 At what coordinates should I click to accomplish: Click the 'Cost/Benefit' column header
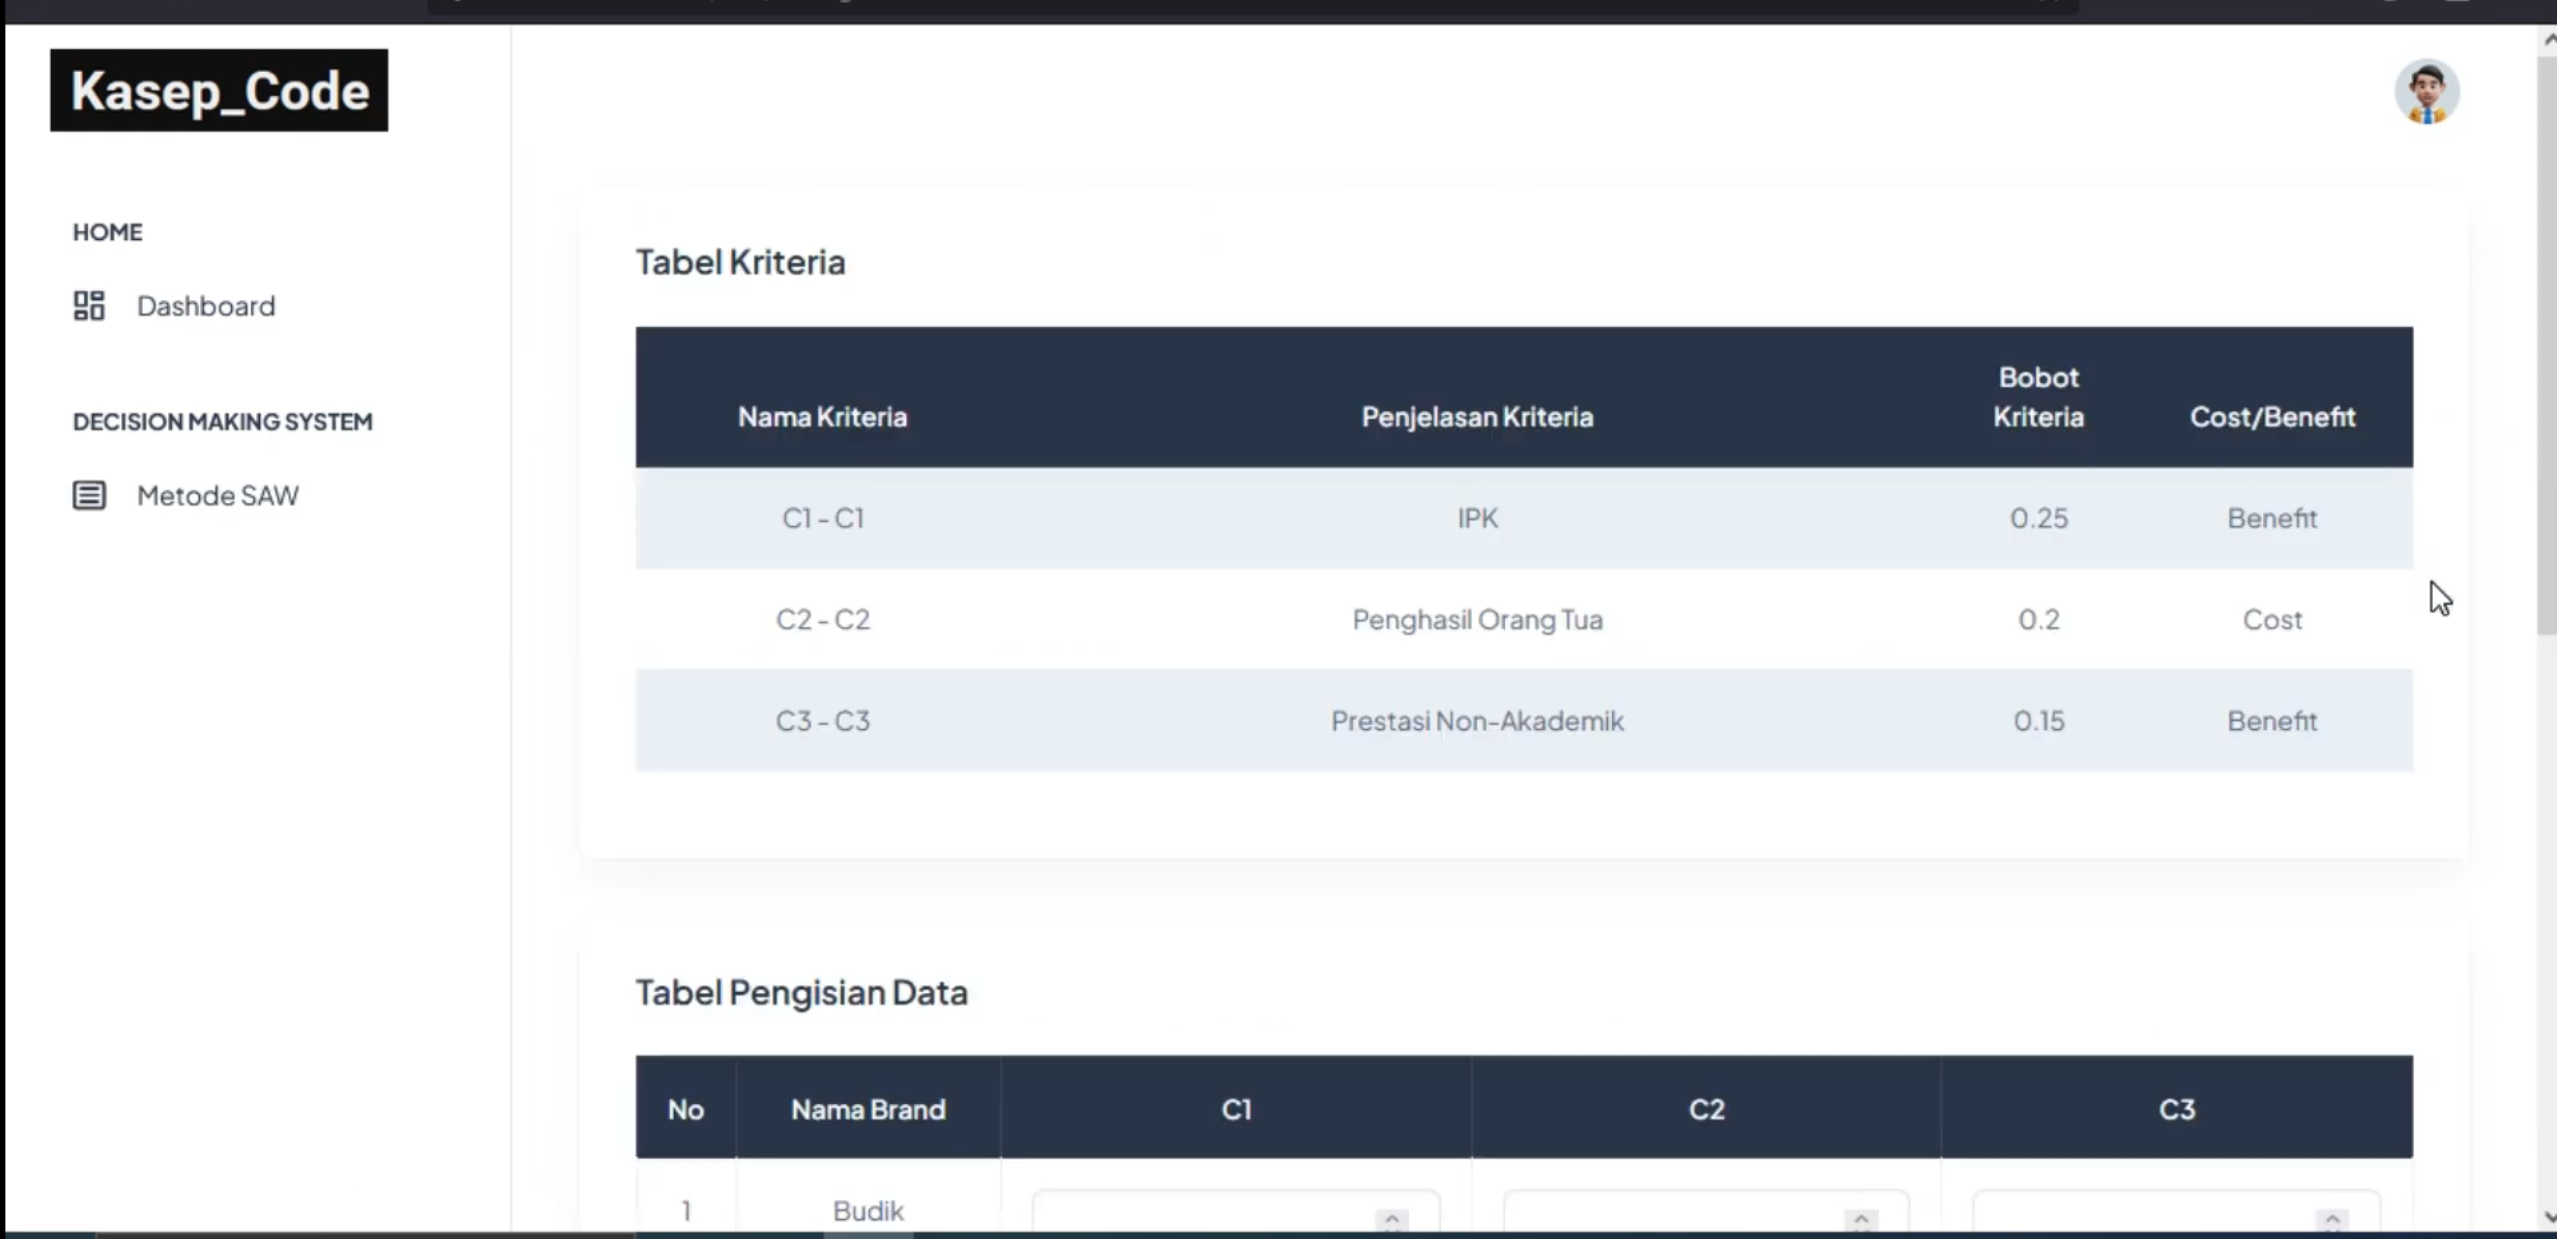[2272, 416]
